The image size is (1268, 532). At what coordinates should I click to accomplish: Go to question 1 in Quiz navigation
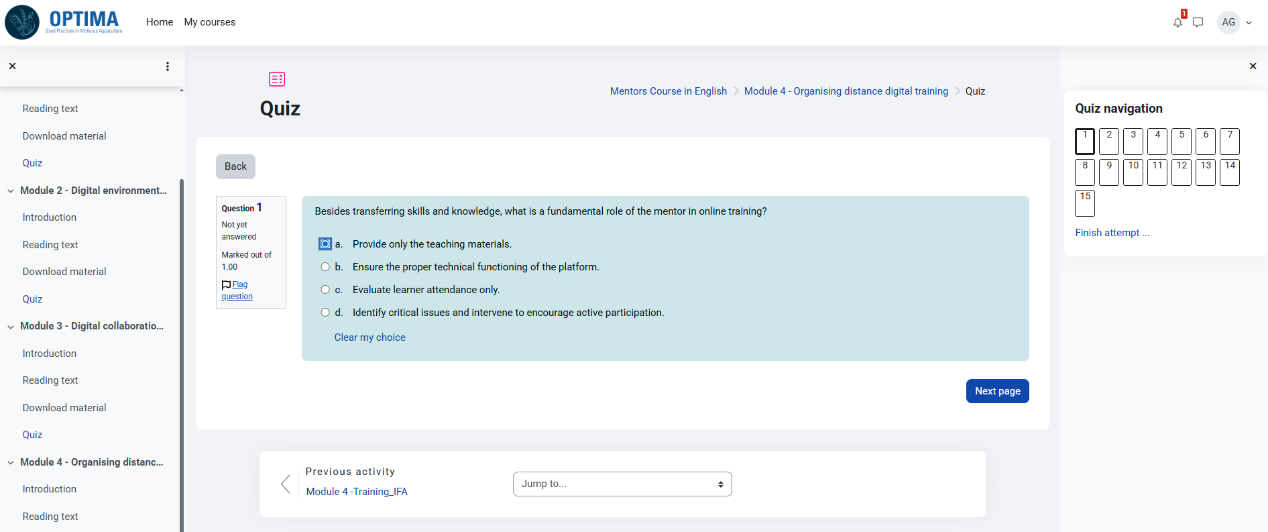coord(1085,142)
